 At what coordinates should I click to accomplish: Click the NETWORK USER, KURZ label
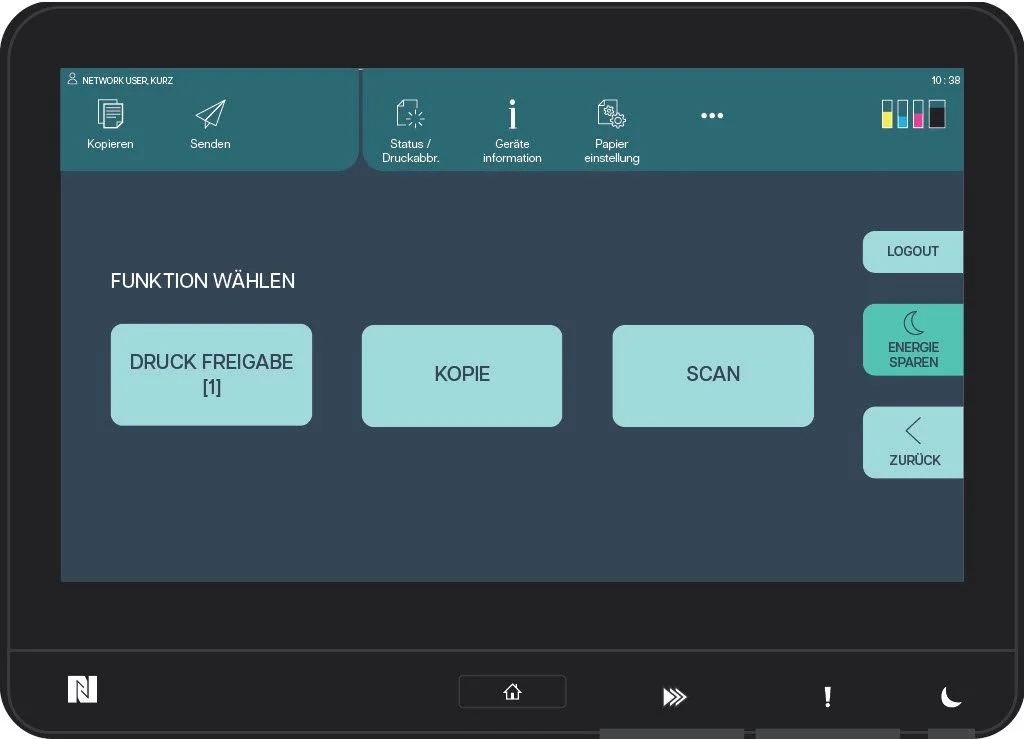pyautogui.click(x=127, y=80)
